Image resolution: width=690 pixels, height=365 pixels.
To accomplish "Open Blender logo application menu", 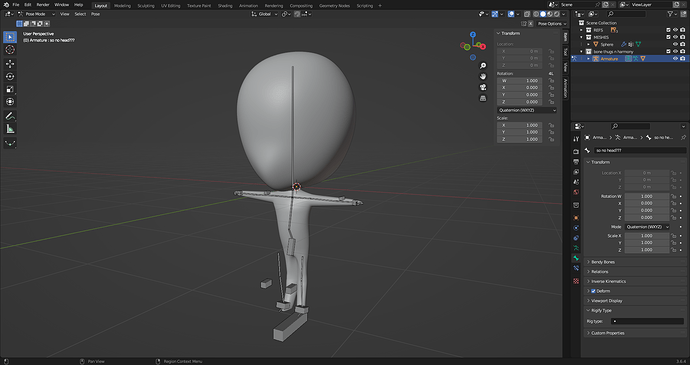I will [6, 5].
